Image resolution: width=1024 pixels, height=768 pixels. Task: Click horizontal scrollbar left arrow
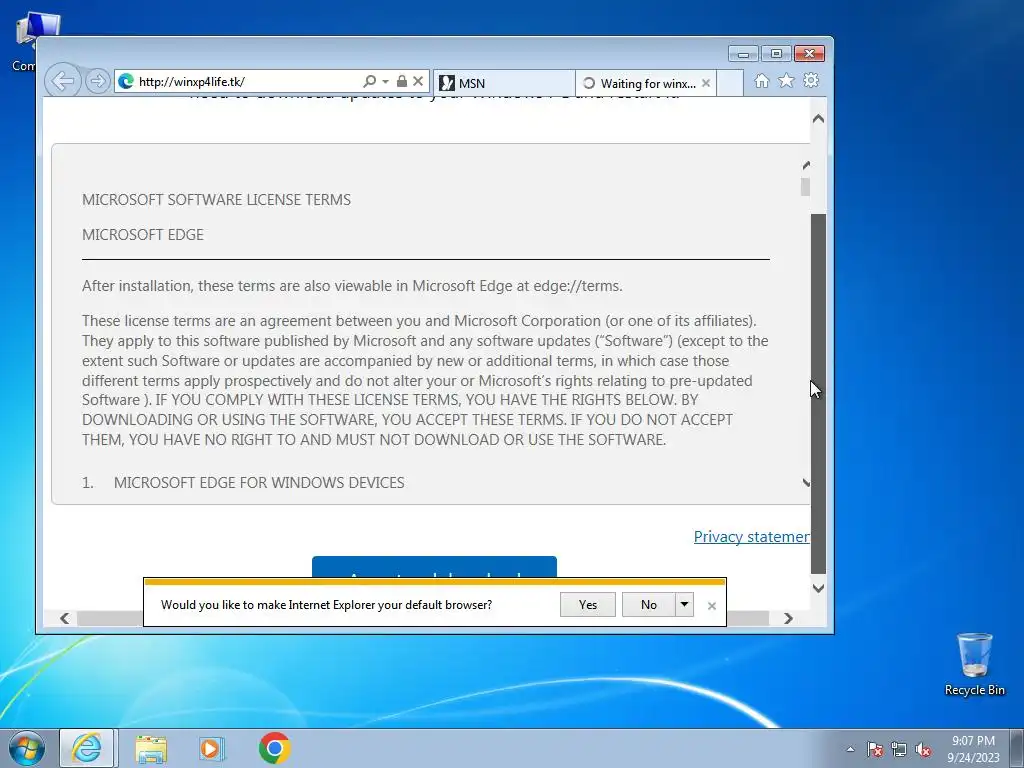point(65,618)
